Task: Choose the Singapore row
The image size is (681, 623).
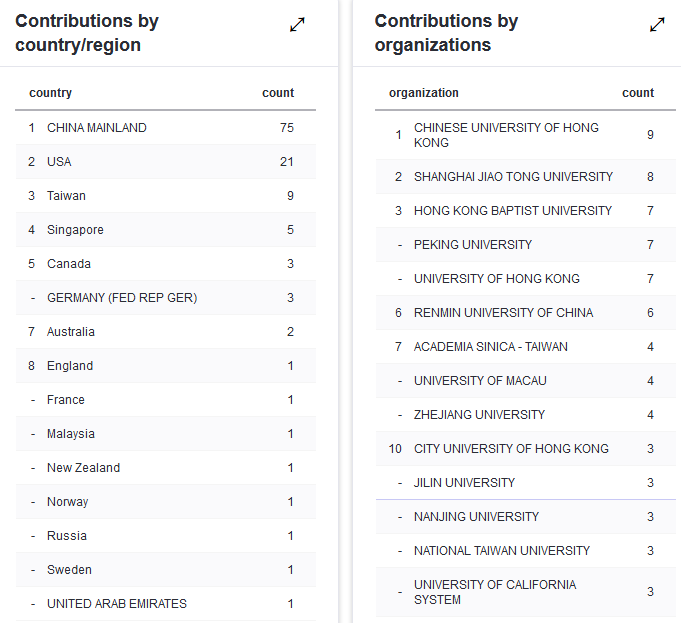Action: (x=75, y=230)
